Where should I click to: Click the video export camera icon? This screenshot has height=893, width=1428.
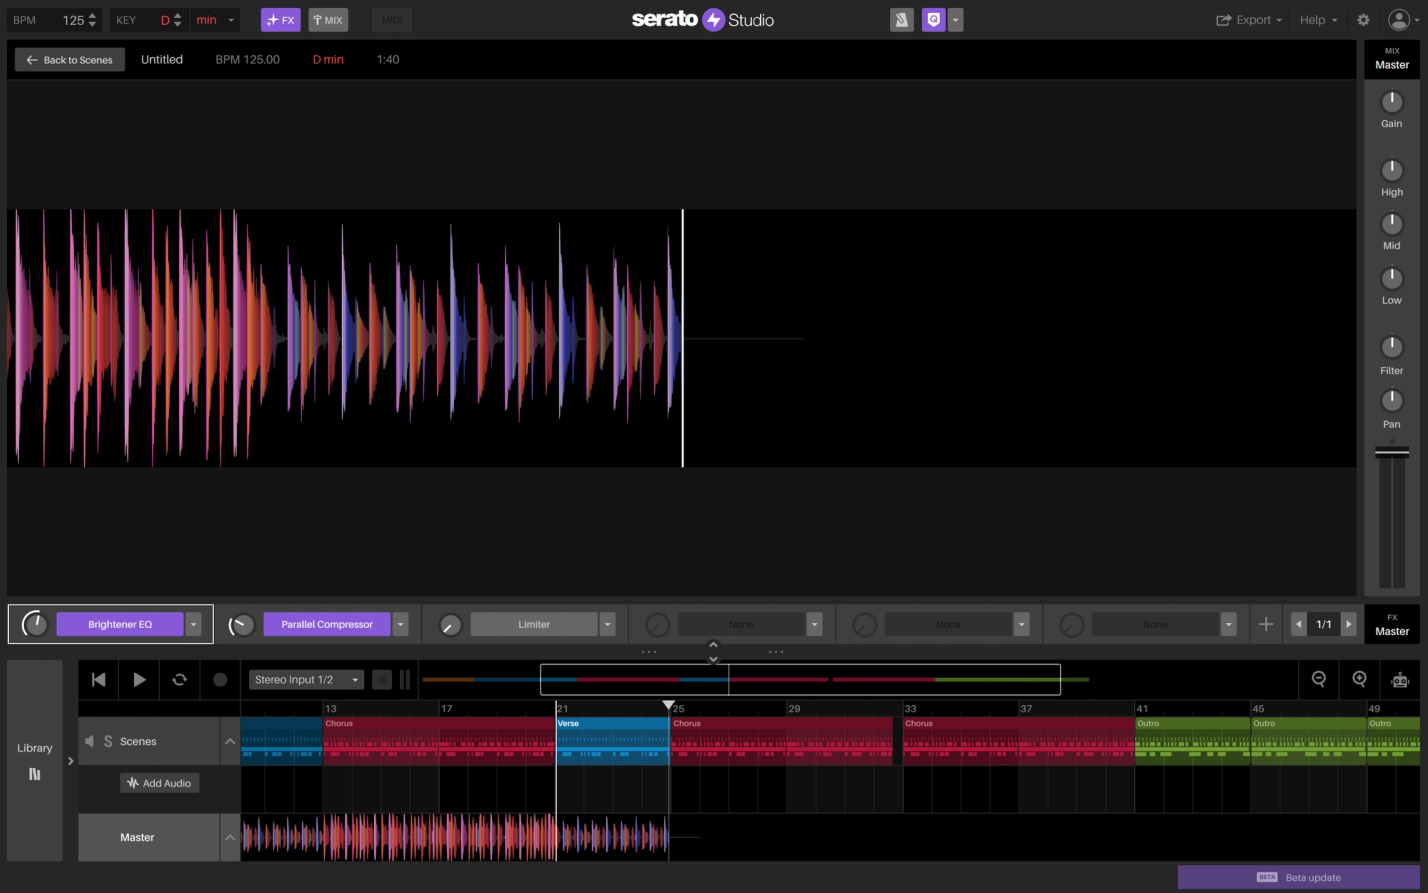1399,679
